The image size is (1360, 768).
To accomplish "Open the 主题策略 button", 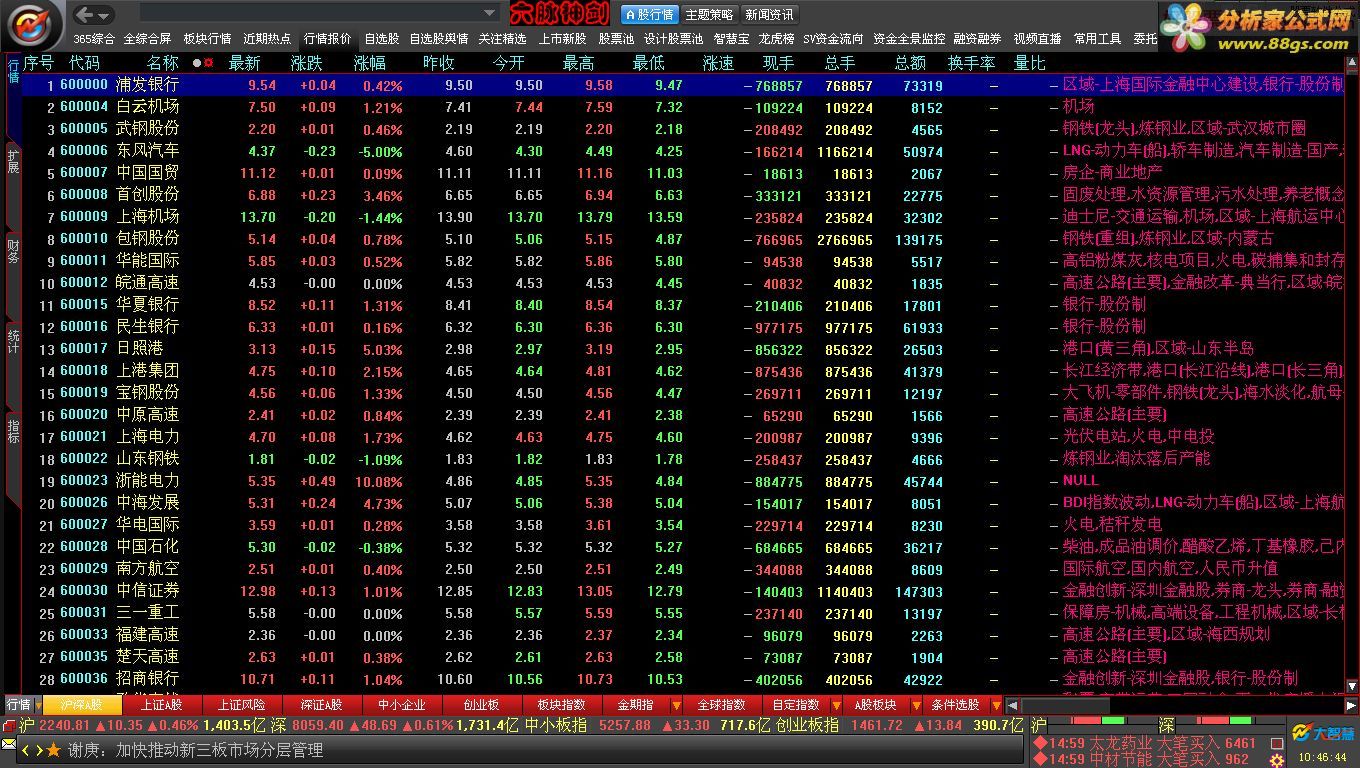I will 709,14.
